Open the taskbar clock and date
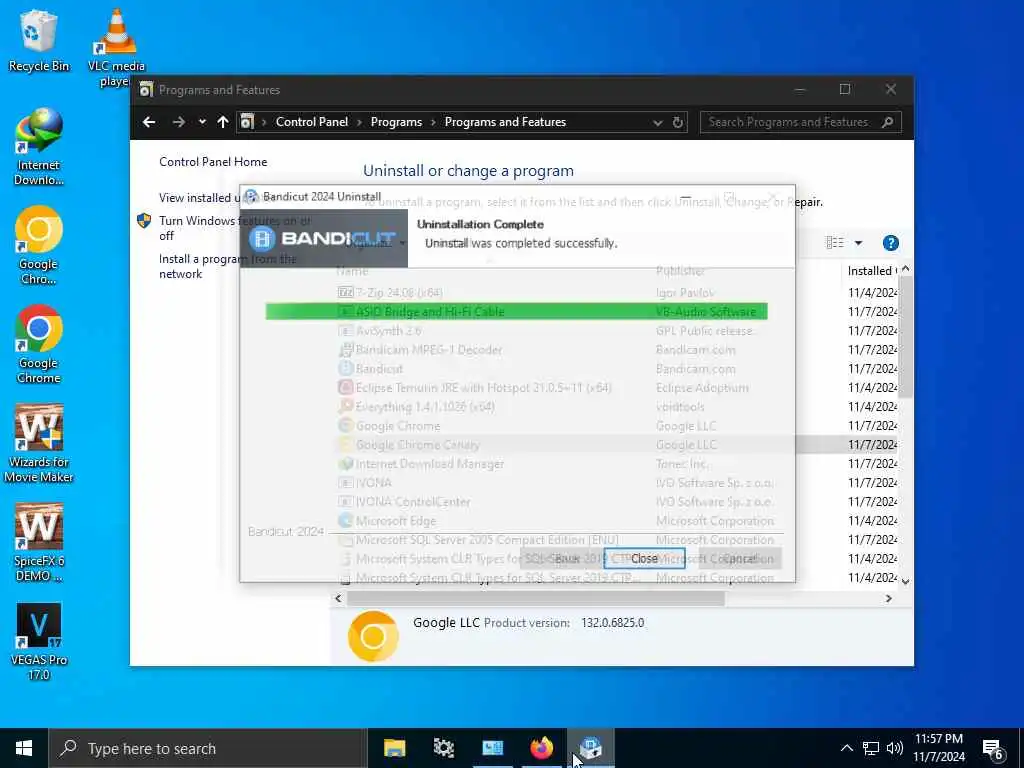The width and height of the screenshot is (1024, 768). (x=938, y=748)
